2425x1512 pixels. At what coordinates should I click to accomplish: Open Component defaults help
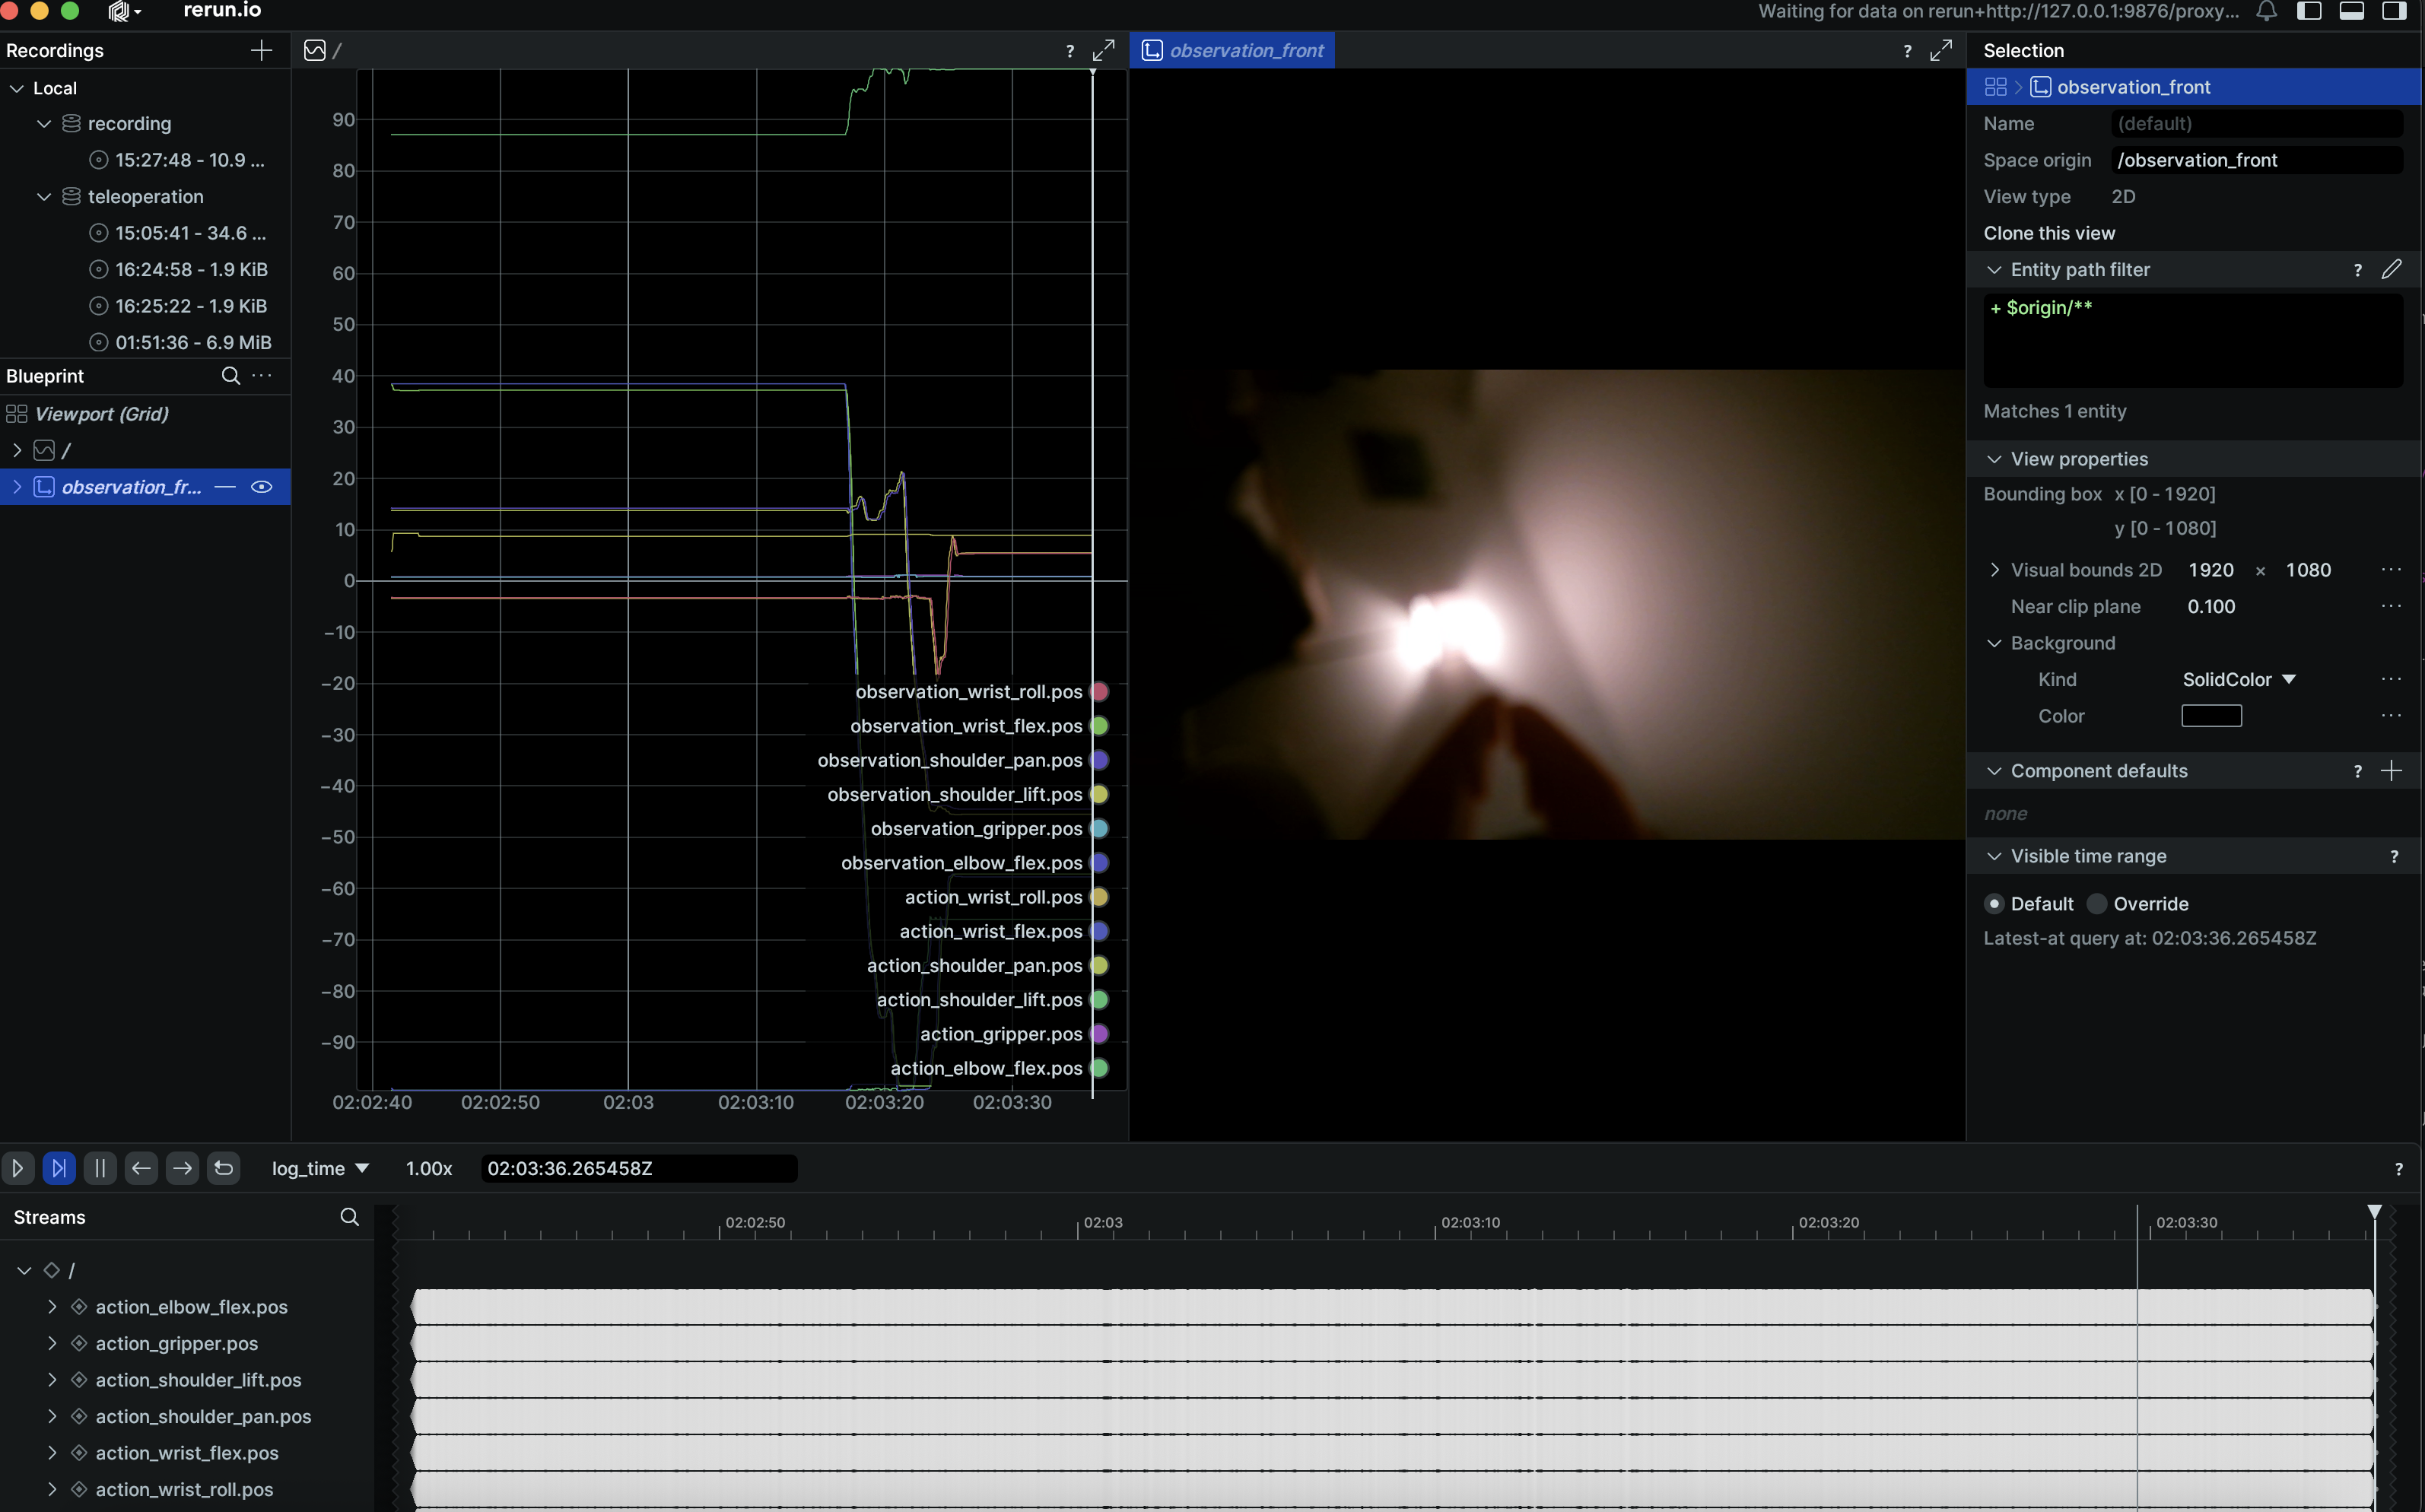(2358, 771)
